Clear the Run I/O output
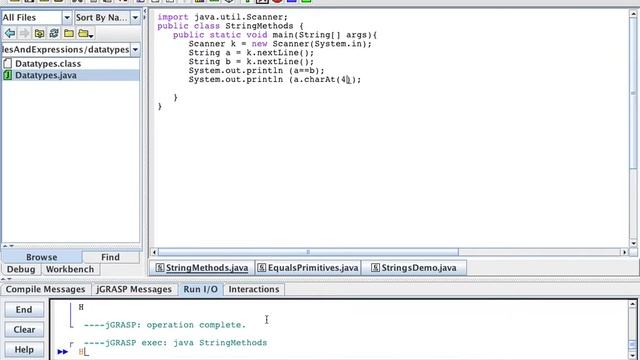Image resolution: width=640 pixels, height=360 pixels. point(24,329)
